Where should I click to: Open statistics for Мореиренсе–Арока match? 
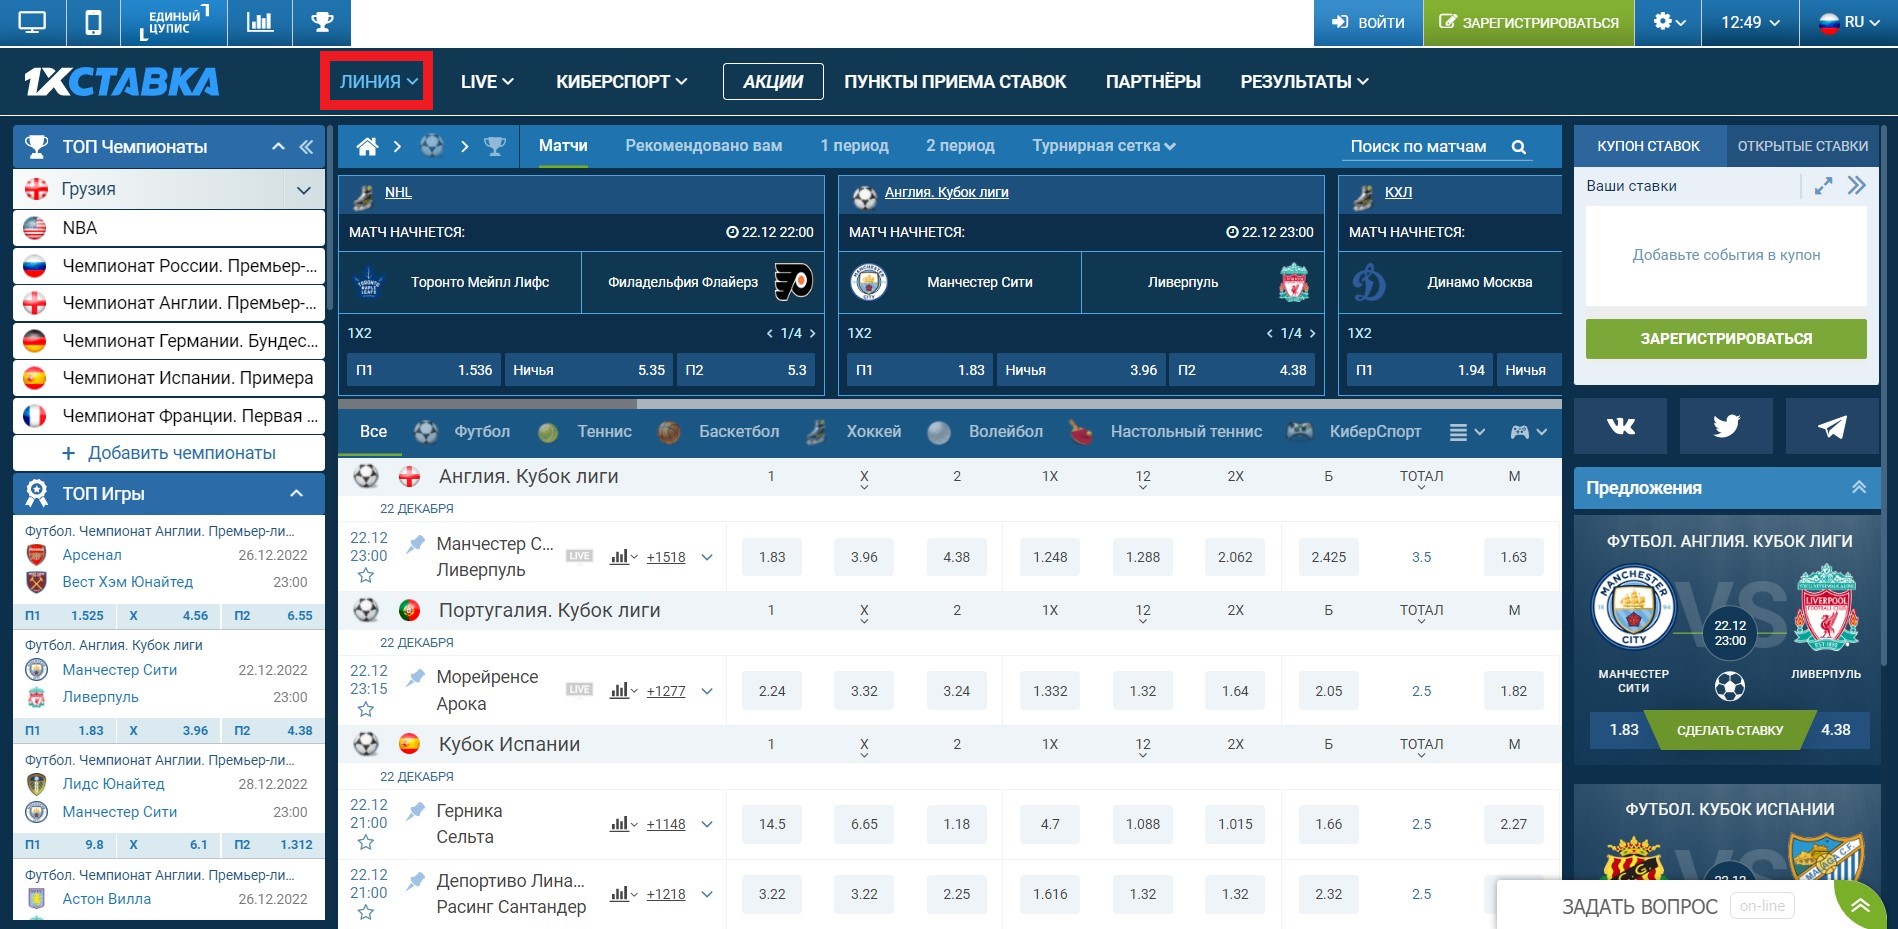coord(623,690)
